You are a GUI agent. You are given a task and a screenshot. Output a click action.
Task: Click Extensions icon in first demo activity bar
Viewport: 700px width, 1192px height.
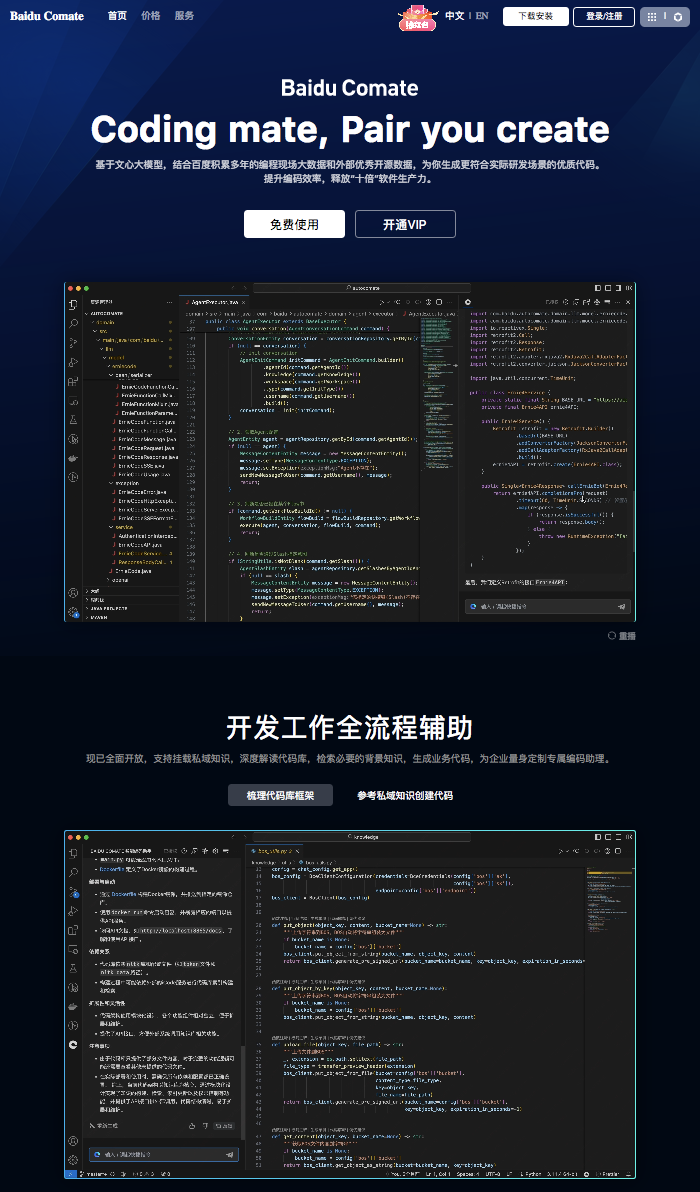point(74,382)
